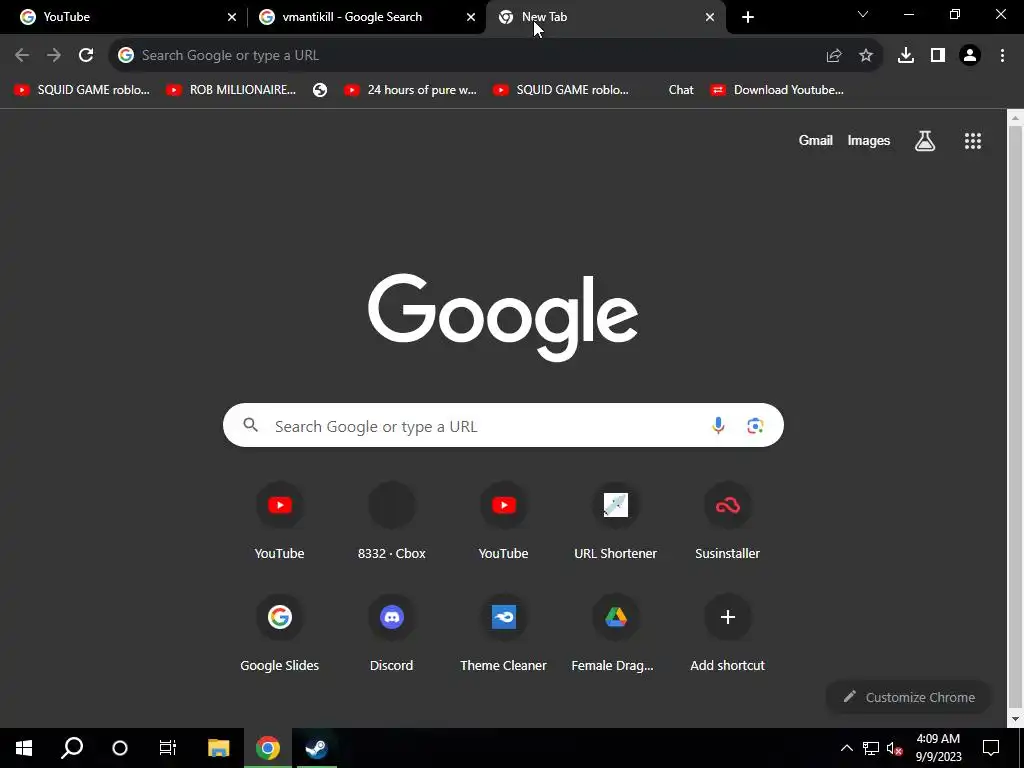Click Customize Chrome button
This screenshot has width=1024, height=768.
(x=908, y=697)
